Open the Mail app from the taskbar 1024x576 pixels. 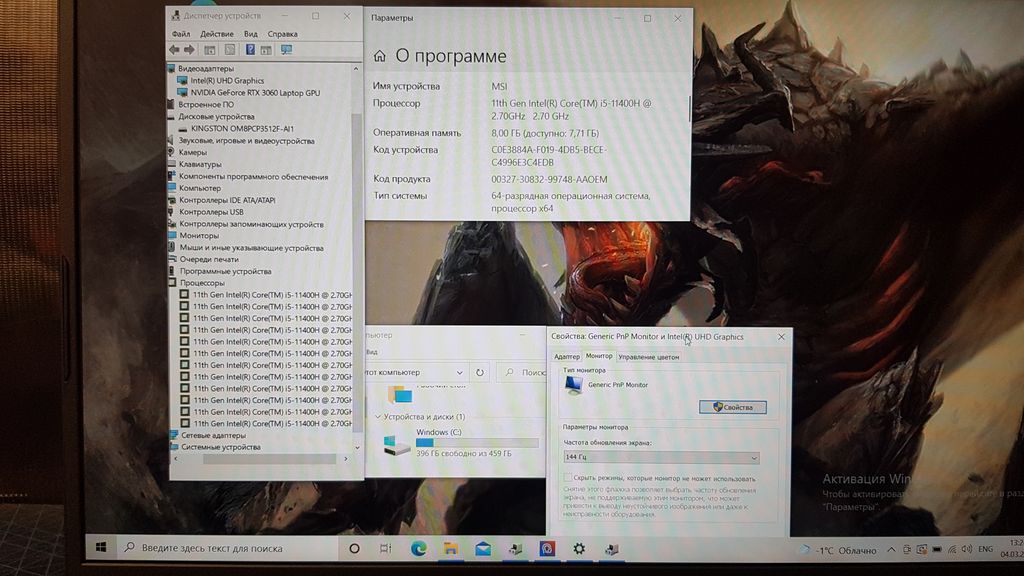tap(482, 549)
